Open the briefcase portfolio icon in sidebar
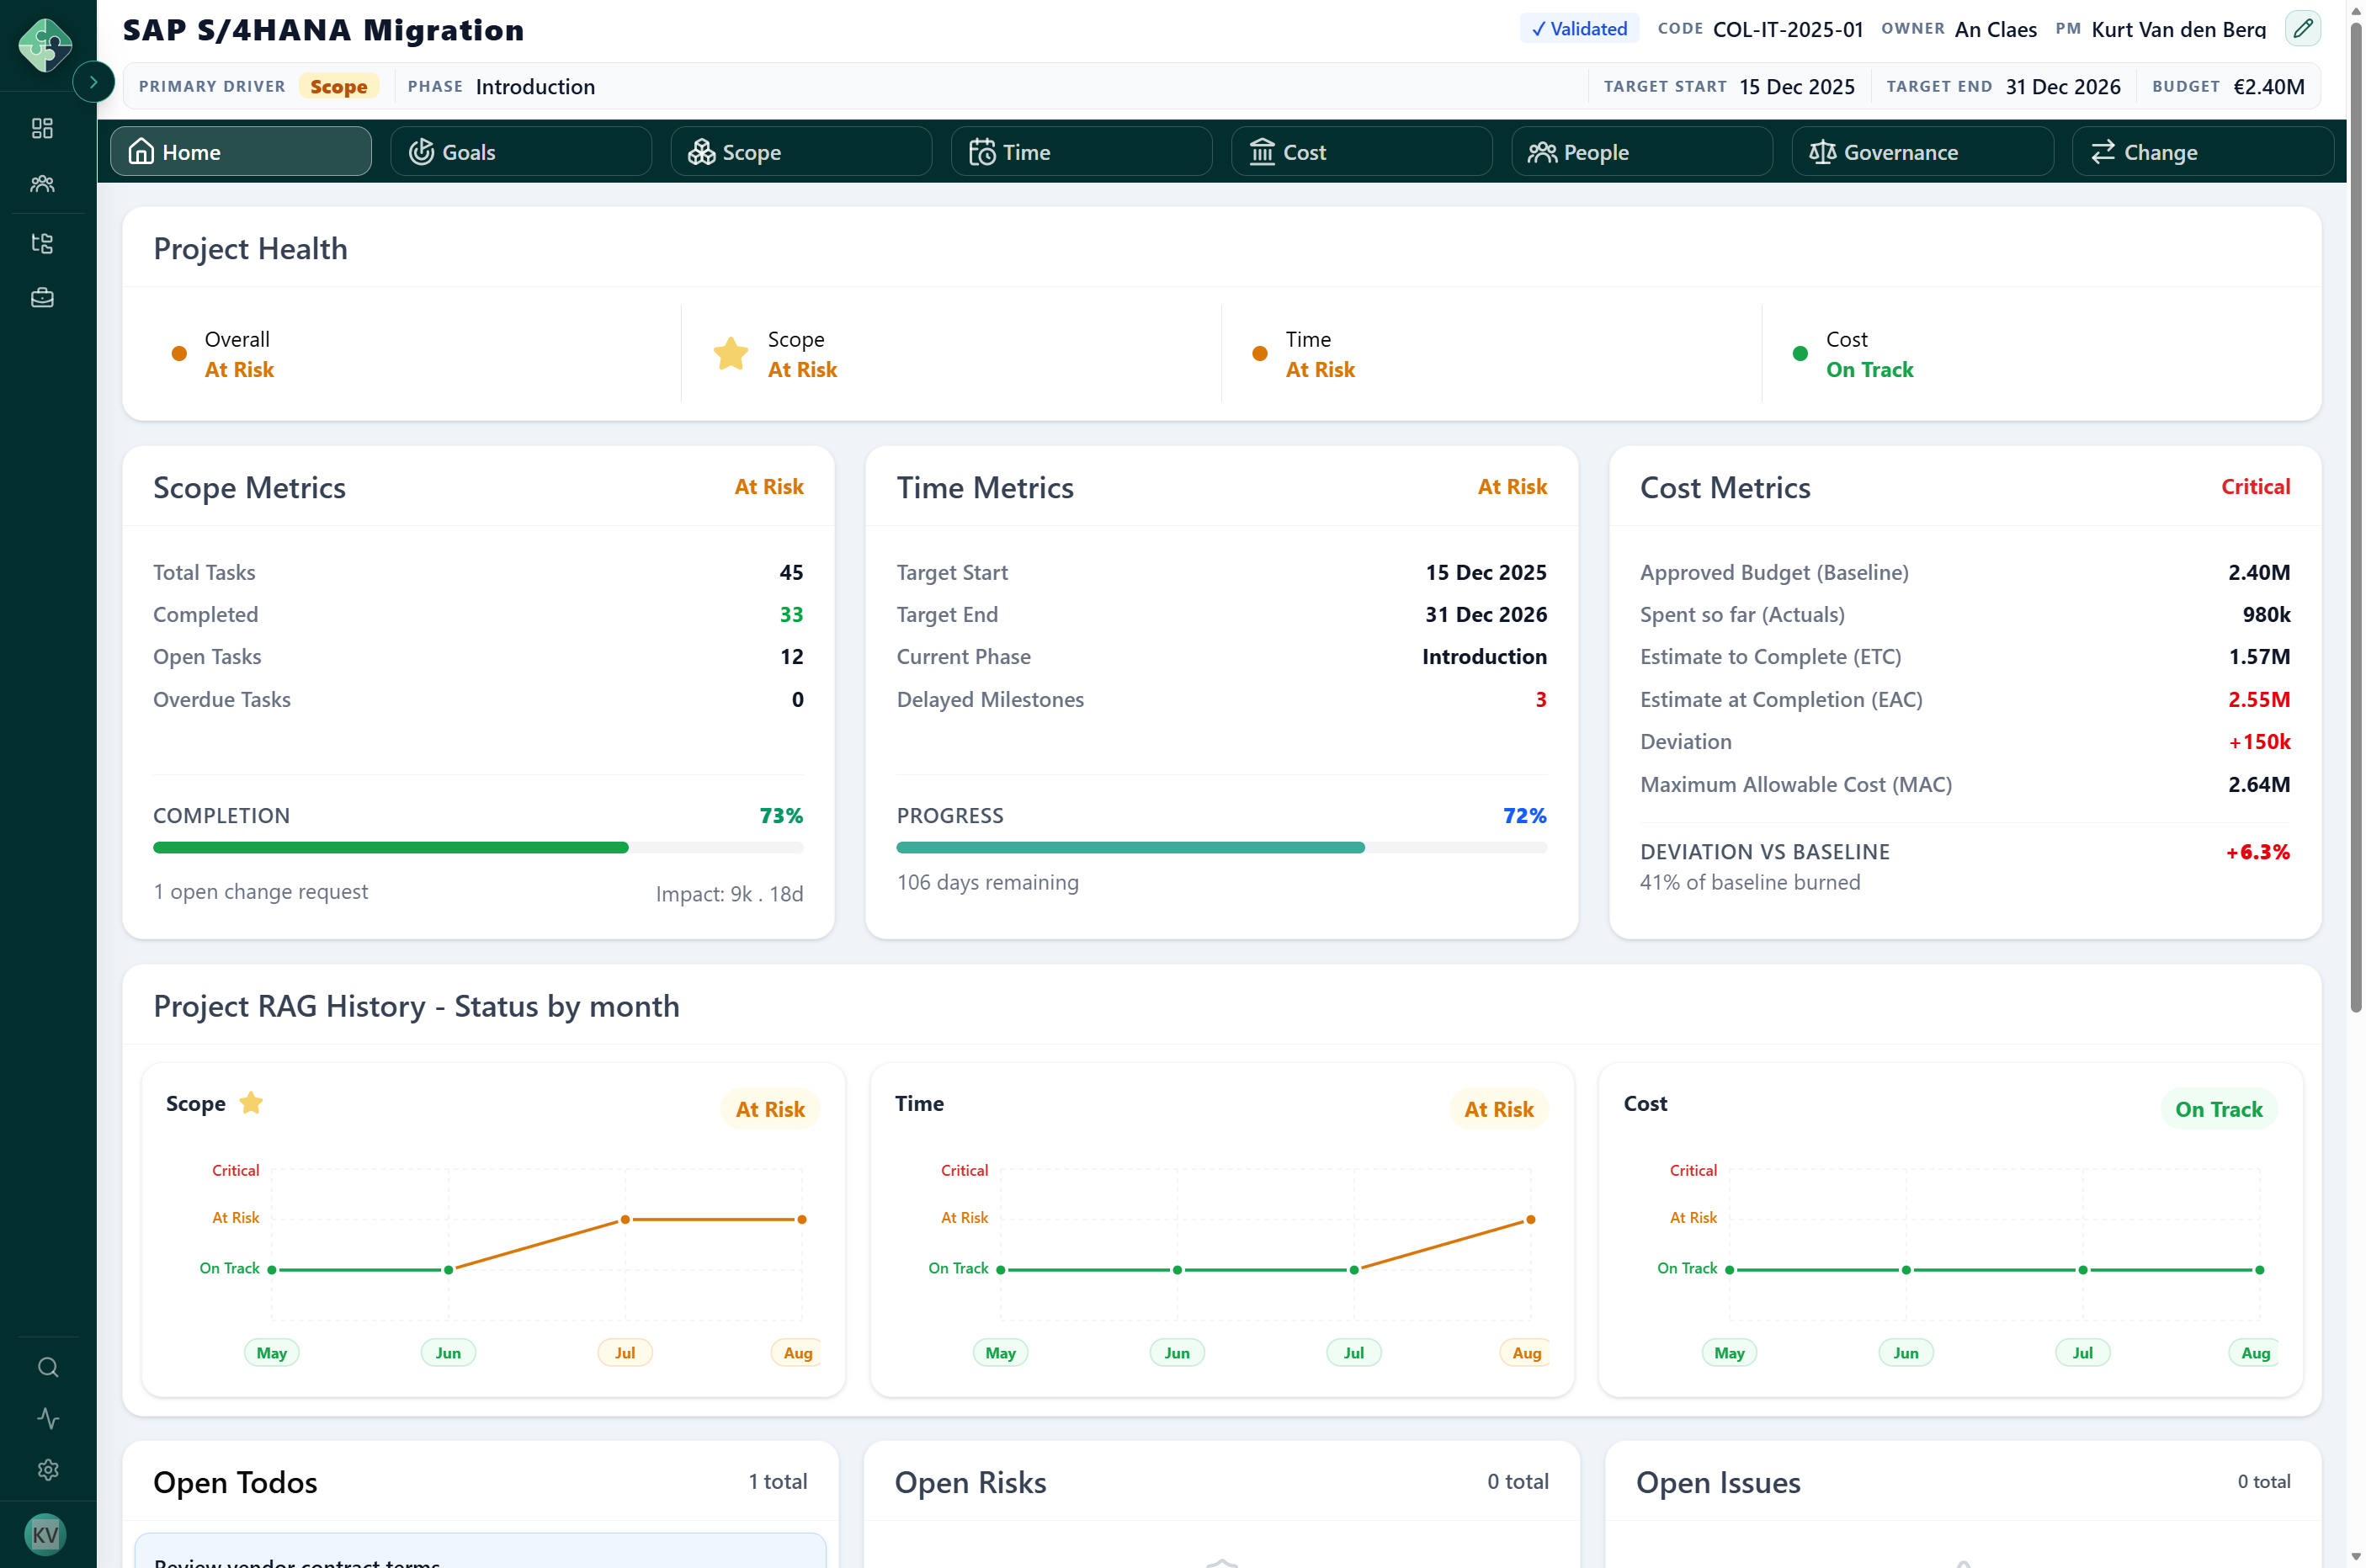Image resolution: width=2366 pixels, height=1568 pixels. [x=42, y=298]
